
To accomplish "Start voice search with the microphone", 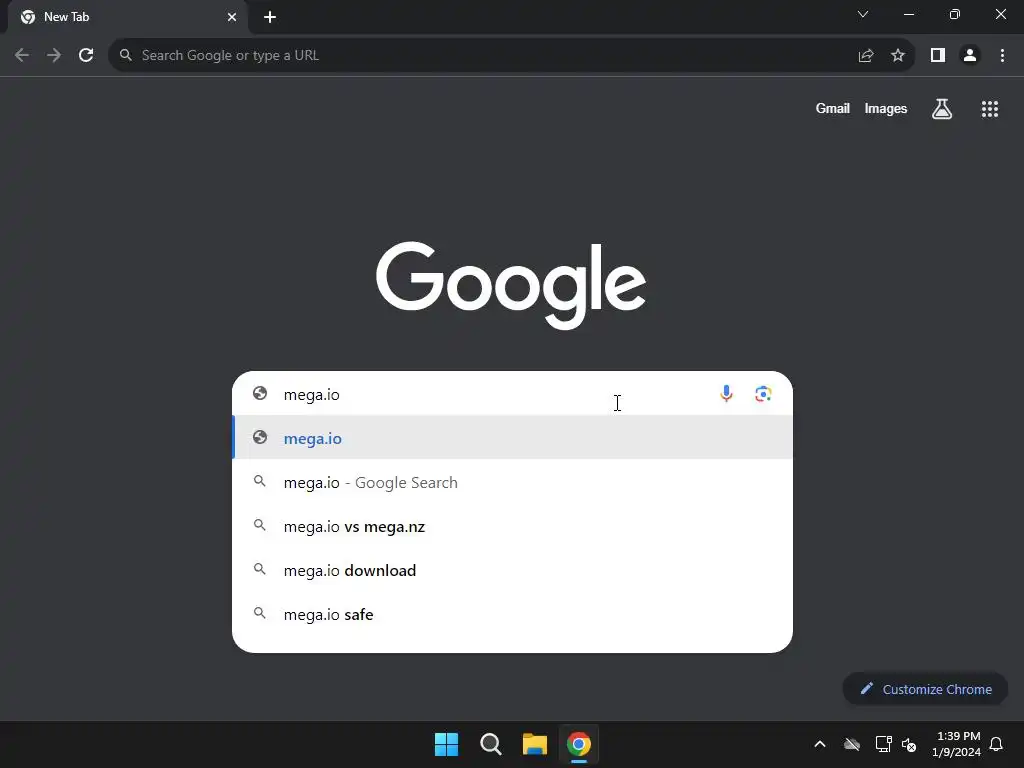I will click(x=726, y=394).
